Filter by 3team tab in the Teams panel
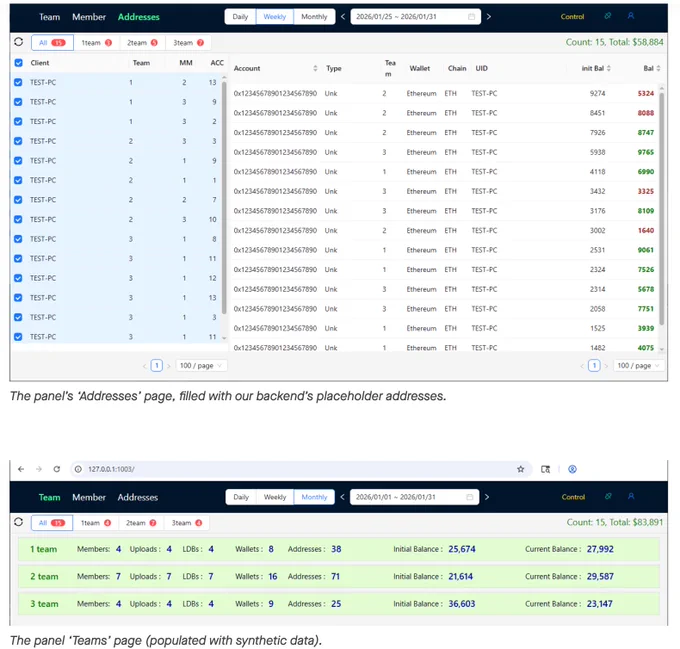 [186, 523]
